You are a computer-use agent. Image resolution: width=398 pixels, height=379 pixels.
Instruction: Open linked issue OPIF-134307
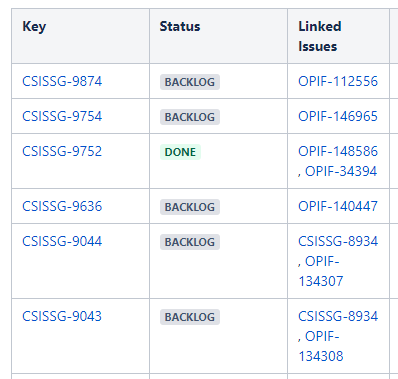(320, 271)
